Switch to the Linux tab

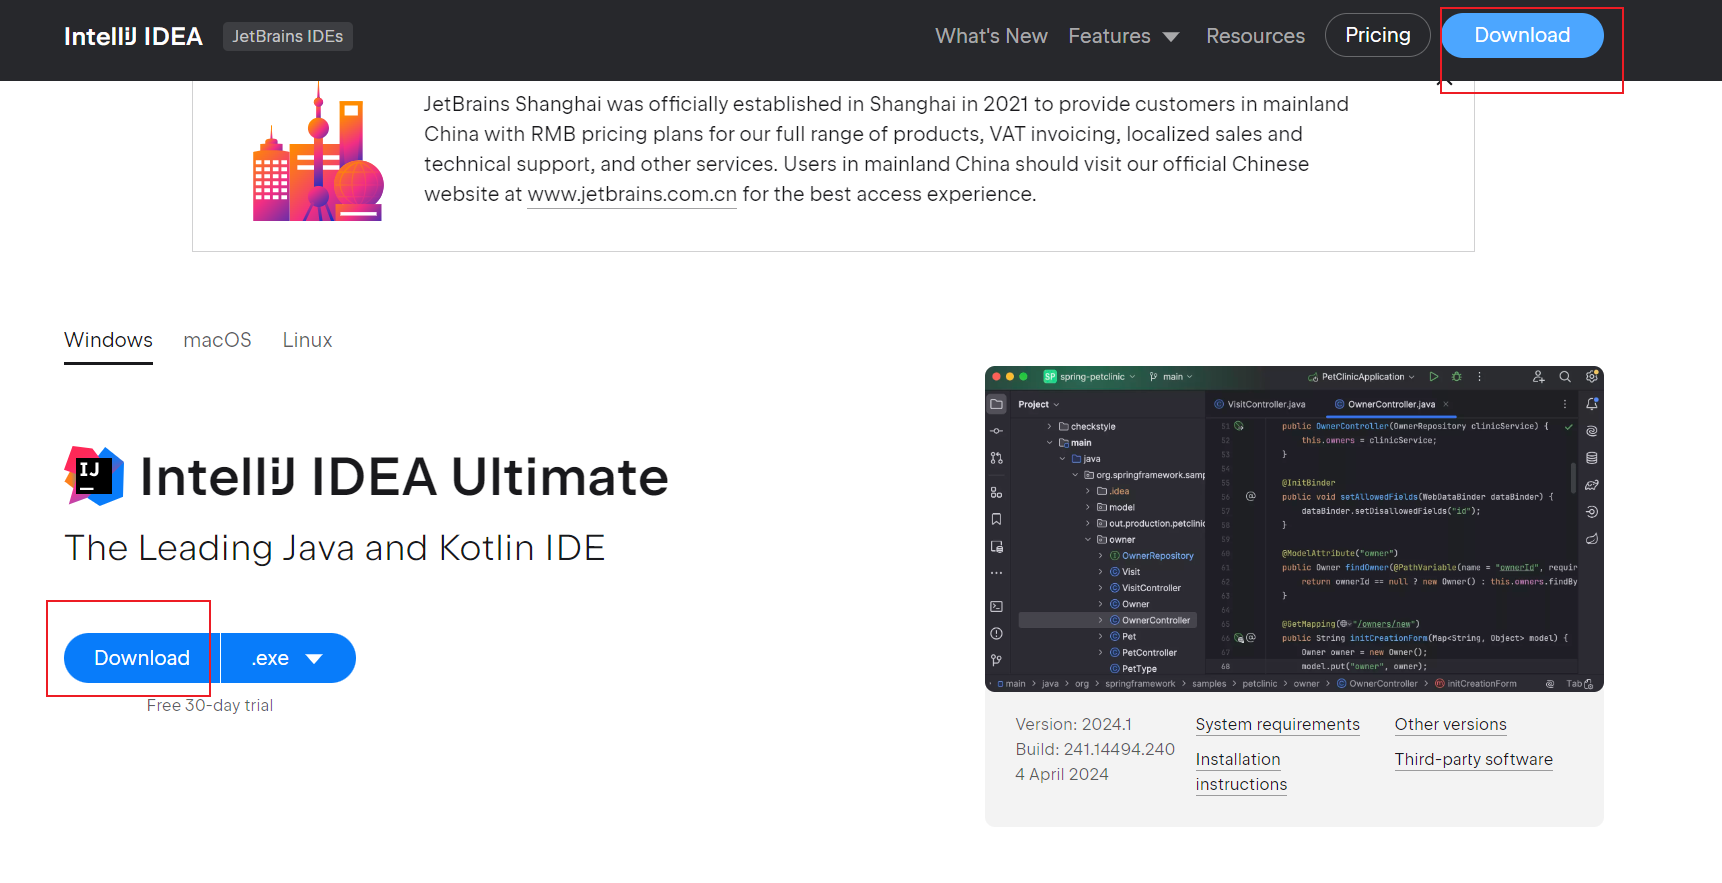click(307, 340)
